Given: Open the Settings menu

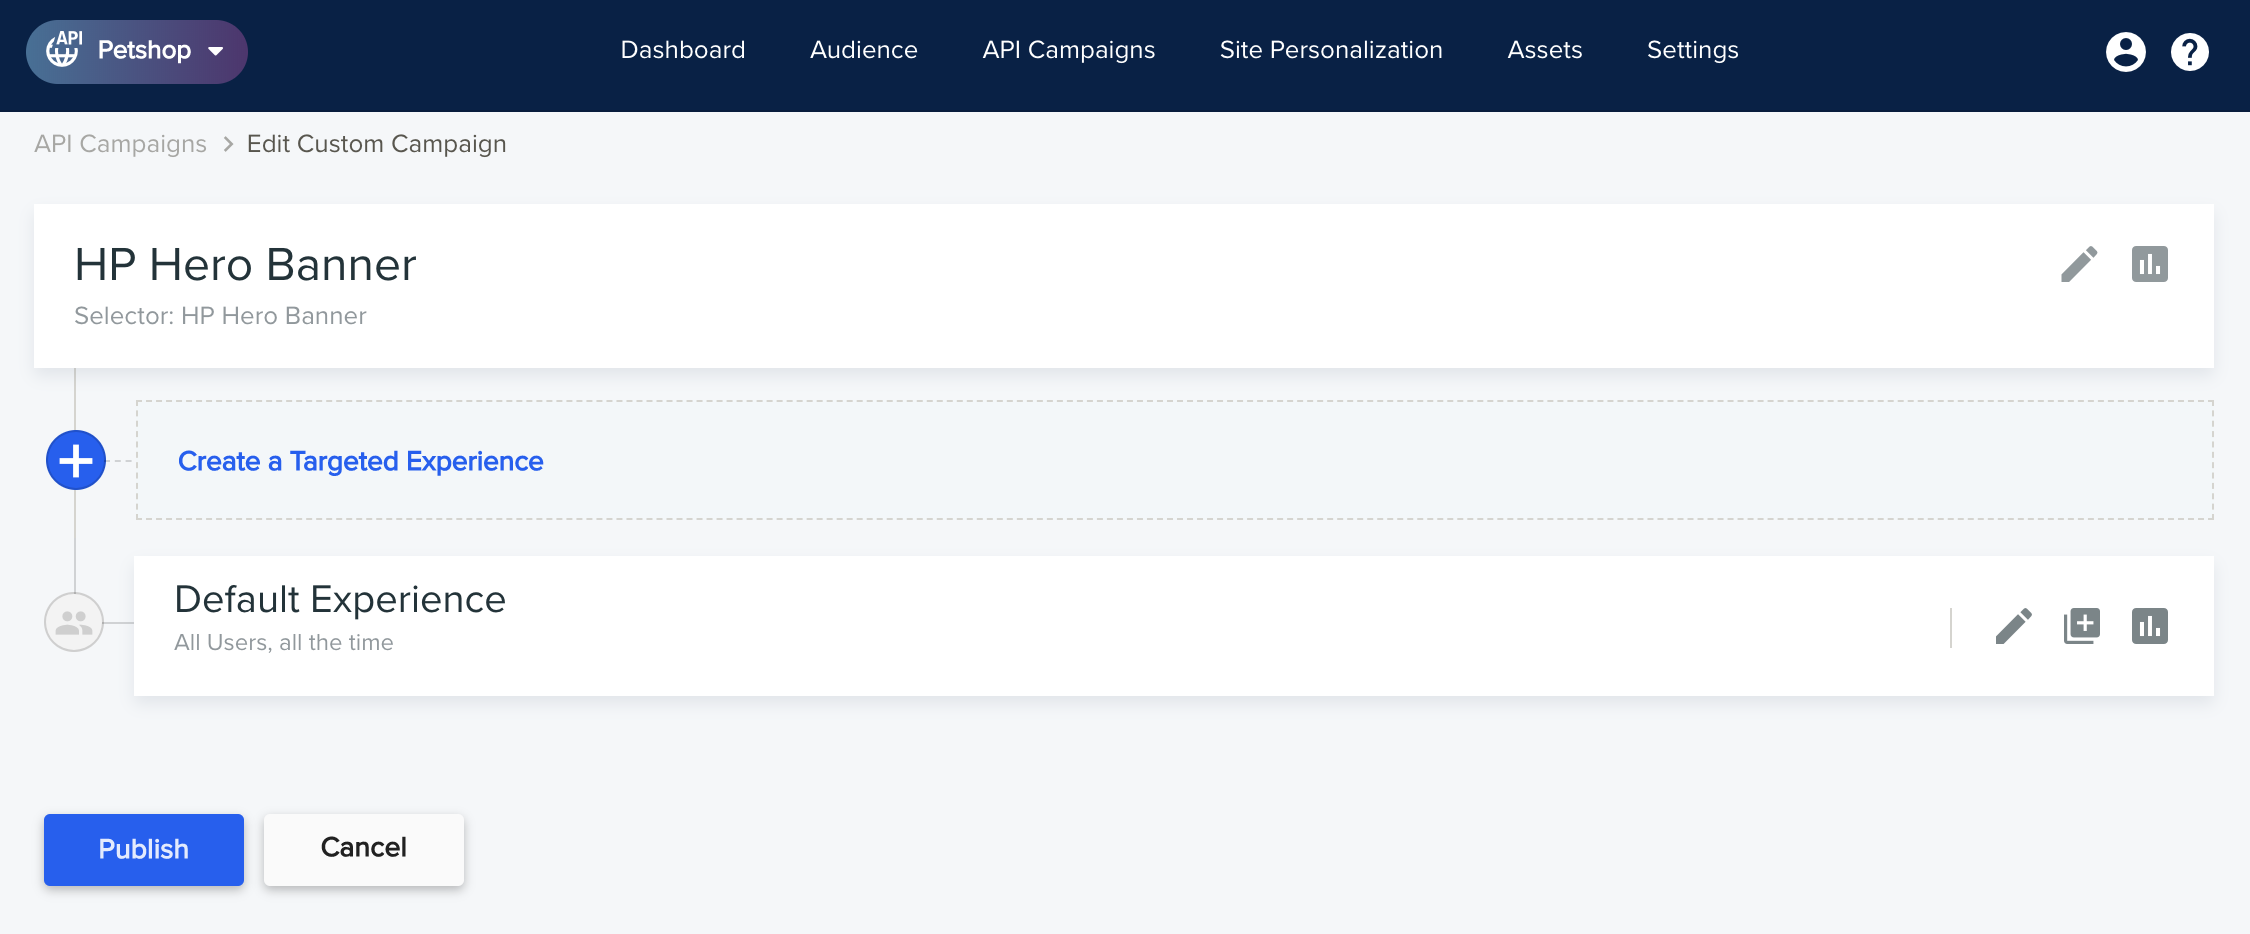Looking at the screenshot, I should [1693, 50].
